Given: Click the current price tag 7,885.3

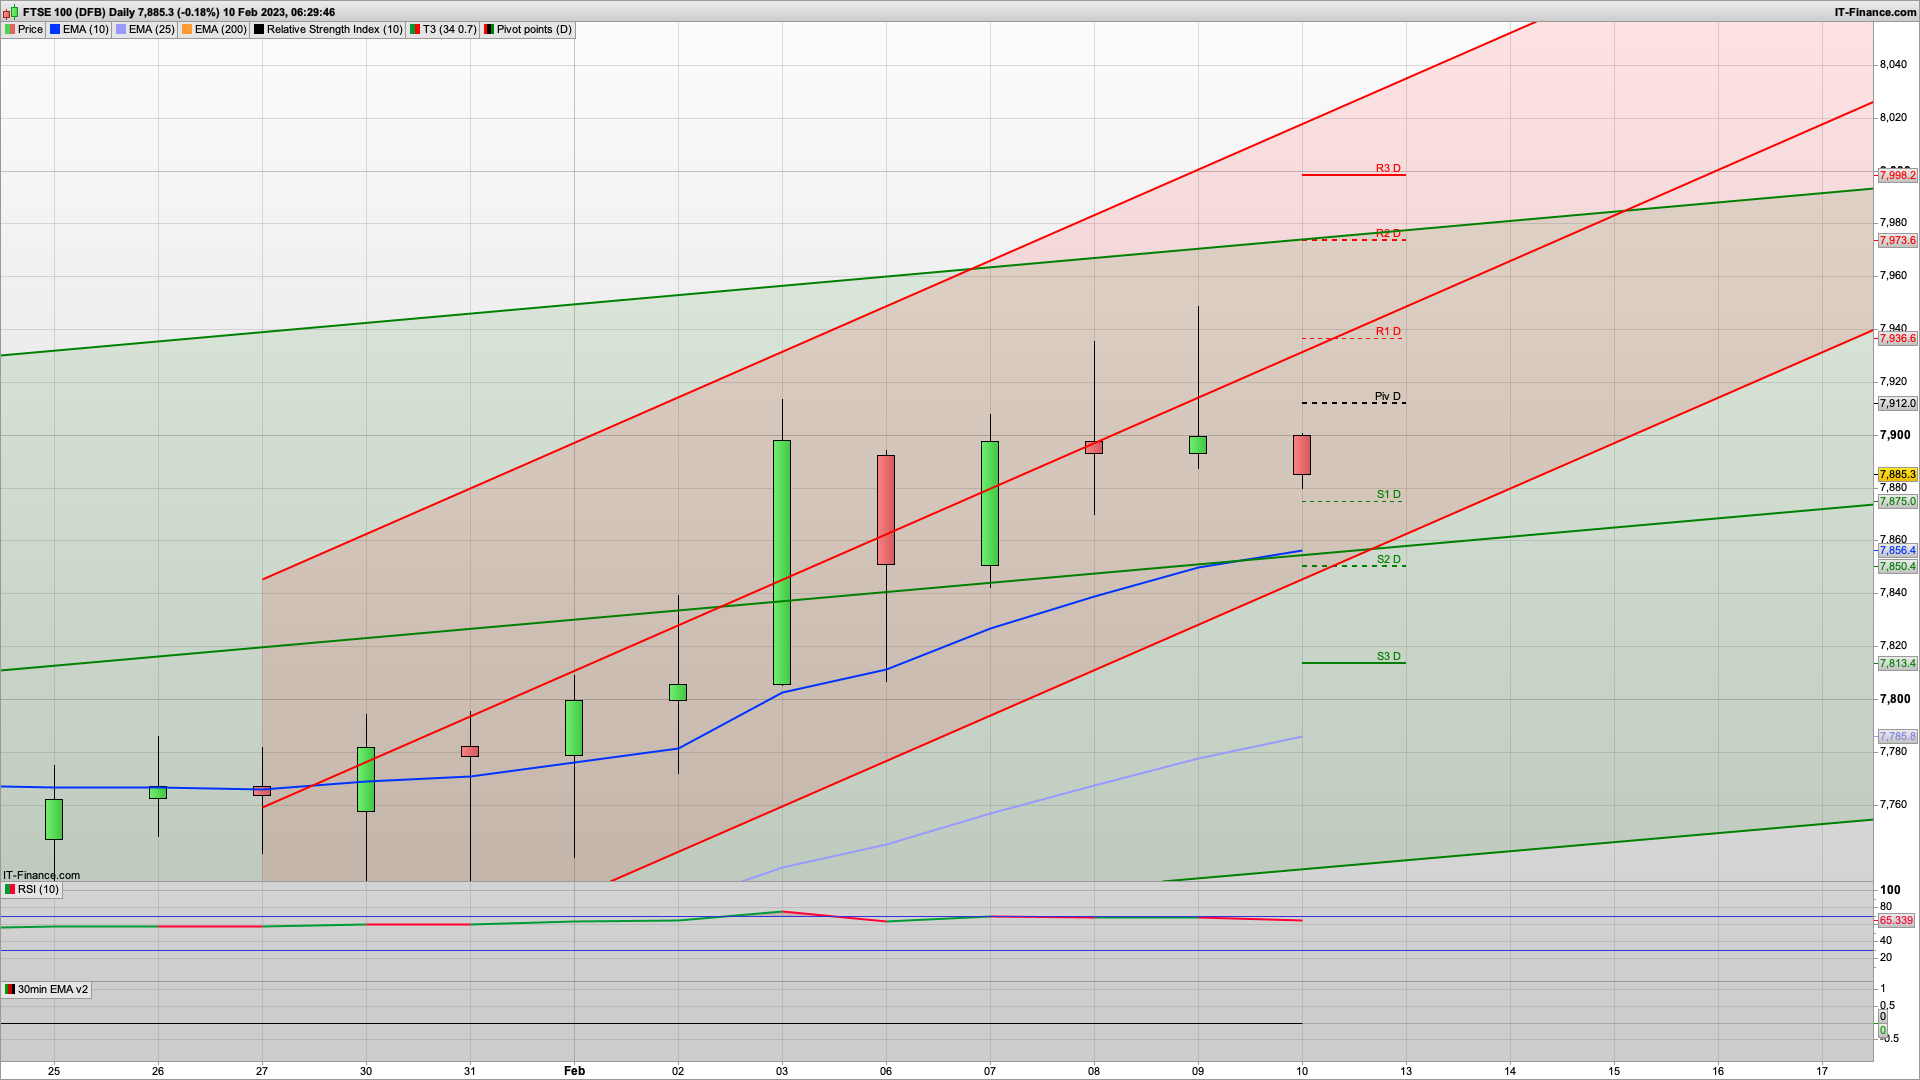Looking at the screenshot, I should coord(1897,475).
